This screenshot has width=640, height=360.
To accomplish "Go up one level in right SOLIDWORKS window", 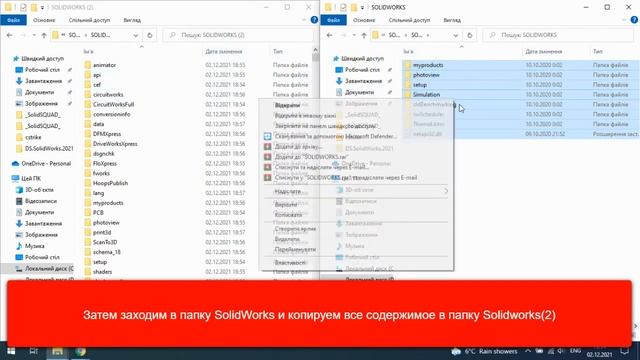I will pos(364,35).
